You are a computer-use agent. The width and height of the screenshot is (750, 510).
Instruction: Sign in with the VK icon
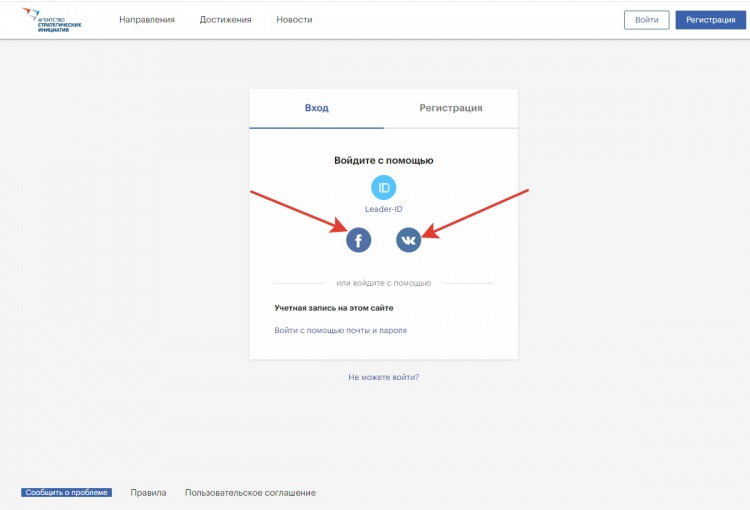[409, 240]
